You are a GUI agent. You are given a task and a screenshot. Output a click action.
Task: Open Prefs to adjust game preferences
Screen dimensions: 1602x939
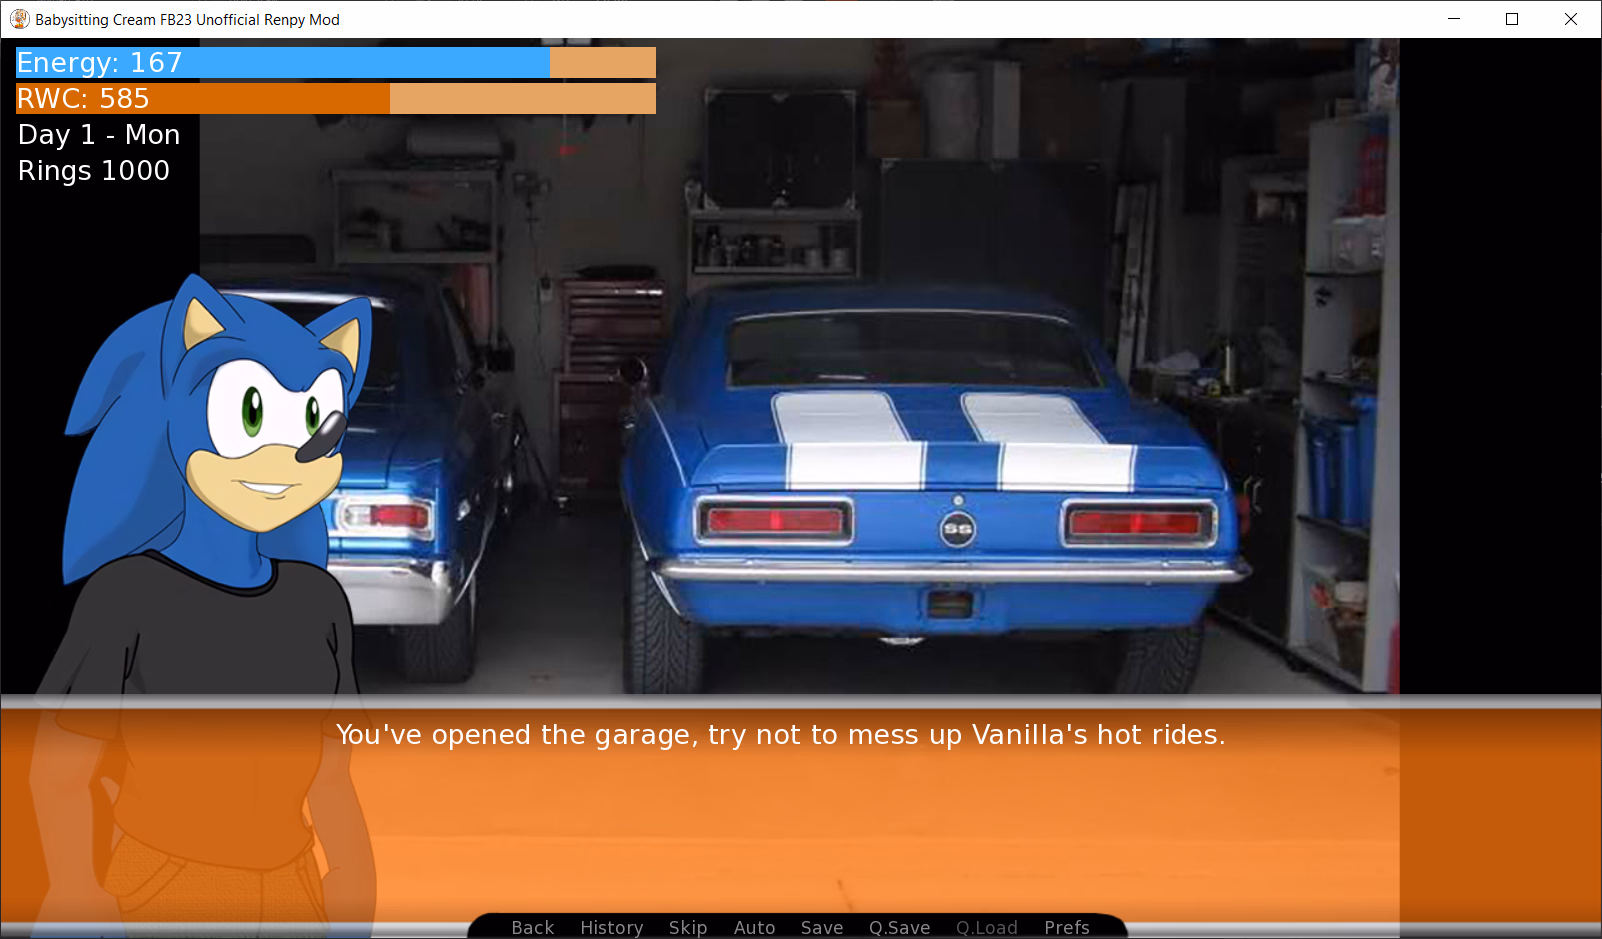click(1066, 927)
